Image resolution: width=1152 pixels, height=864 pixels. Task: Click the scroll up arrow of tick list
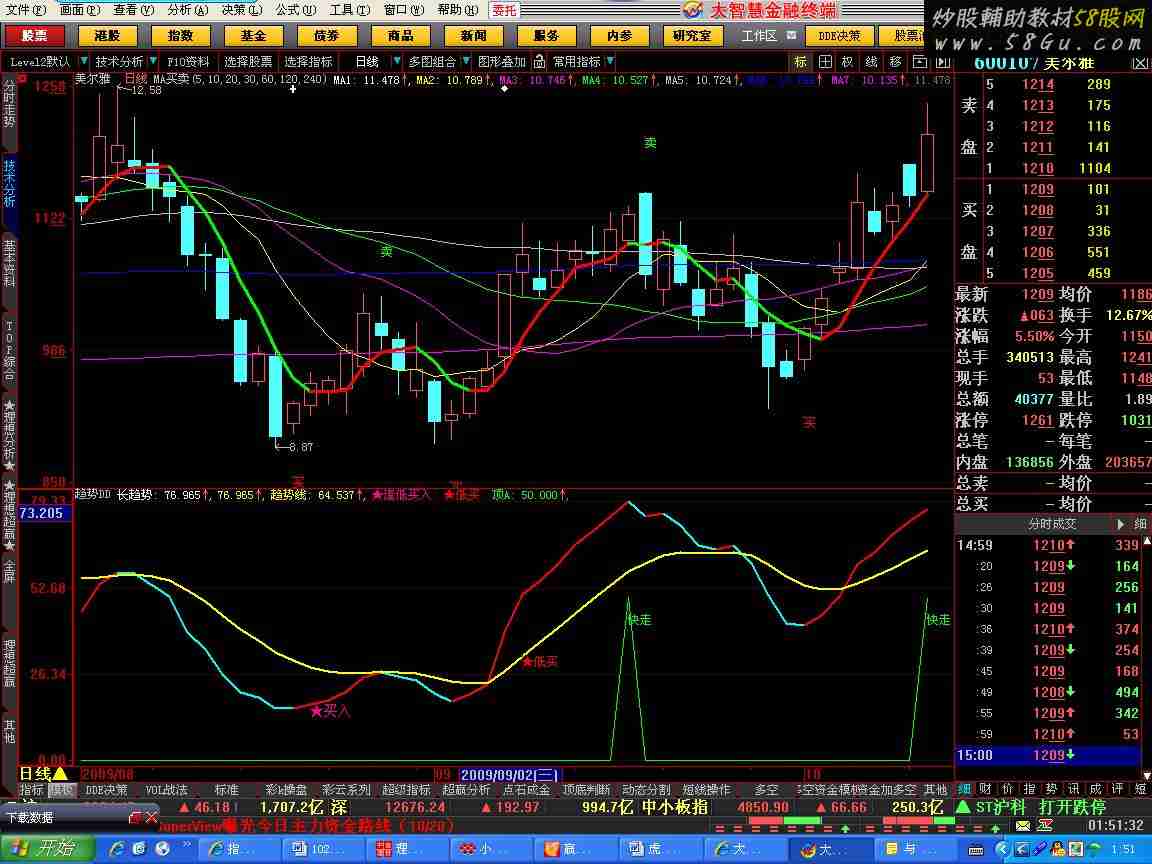1147,541
